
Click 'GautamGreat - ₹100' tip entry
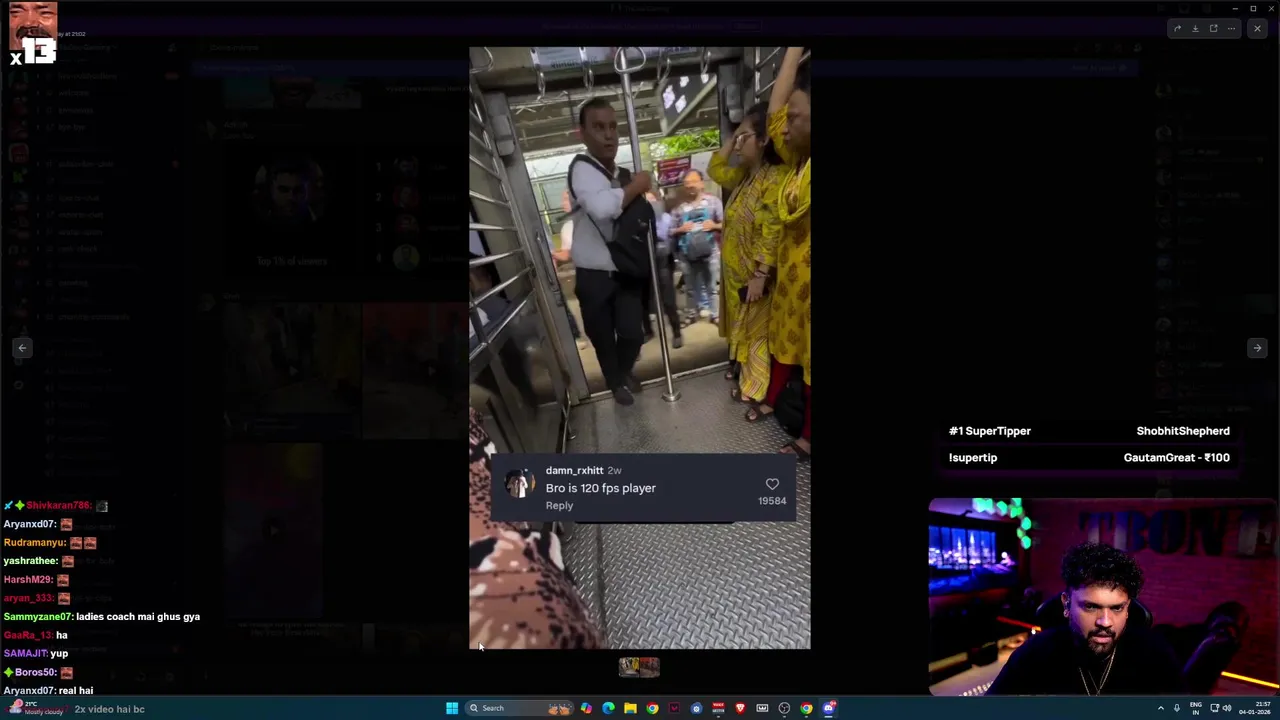tap(1176, 458)
